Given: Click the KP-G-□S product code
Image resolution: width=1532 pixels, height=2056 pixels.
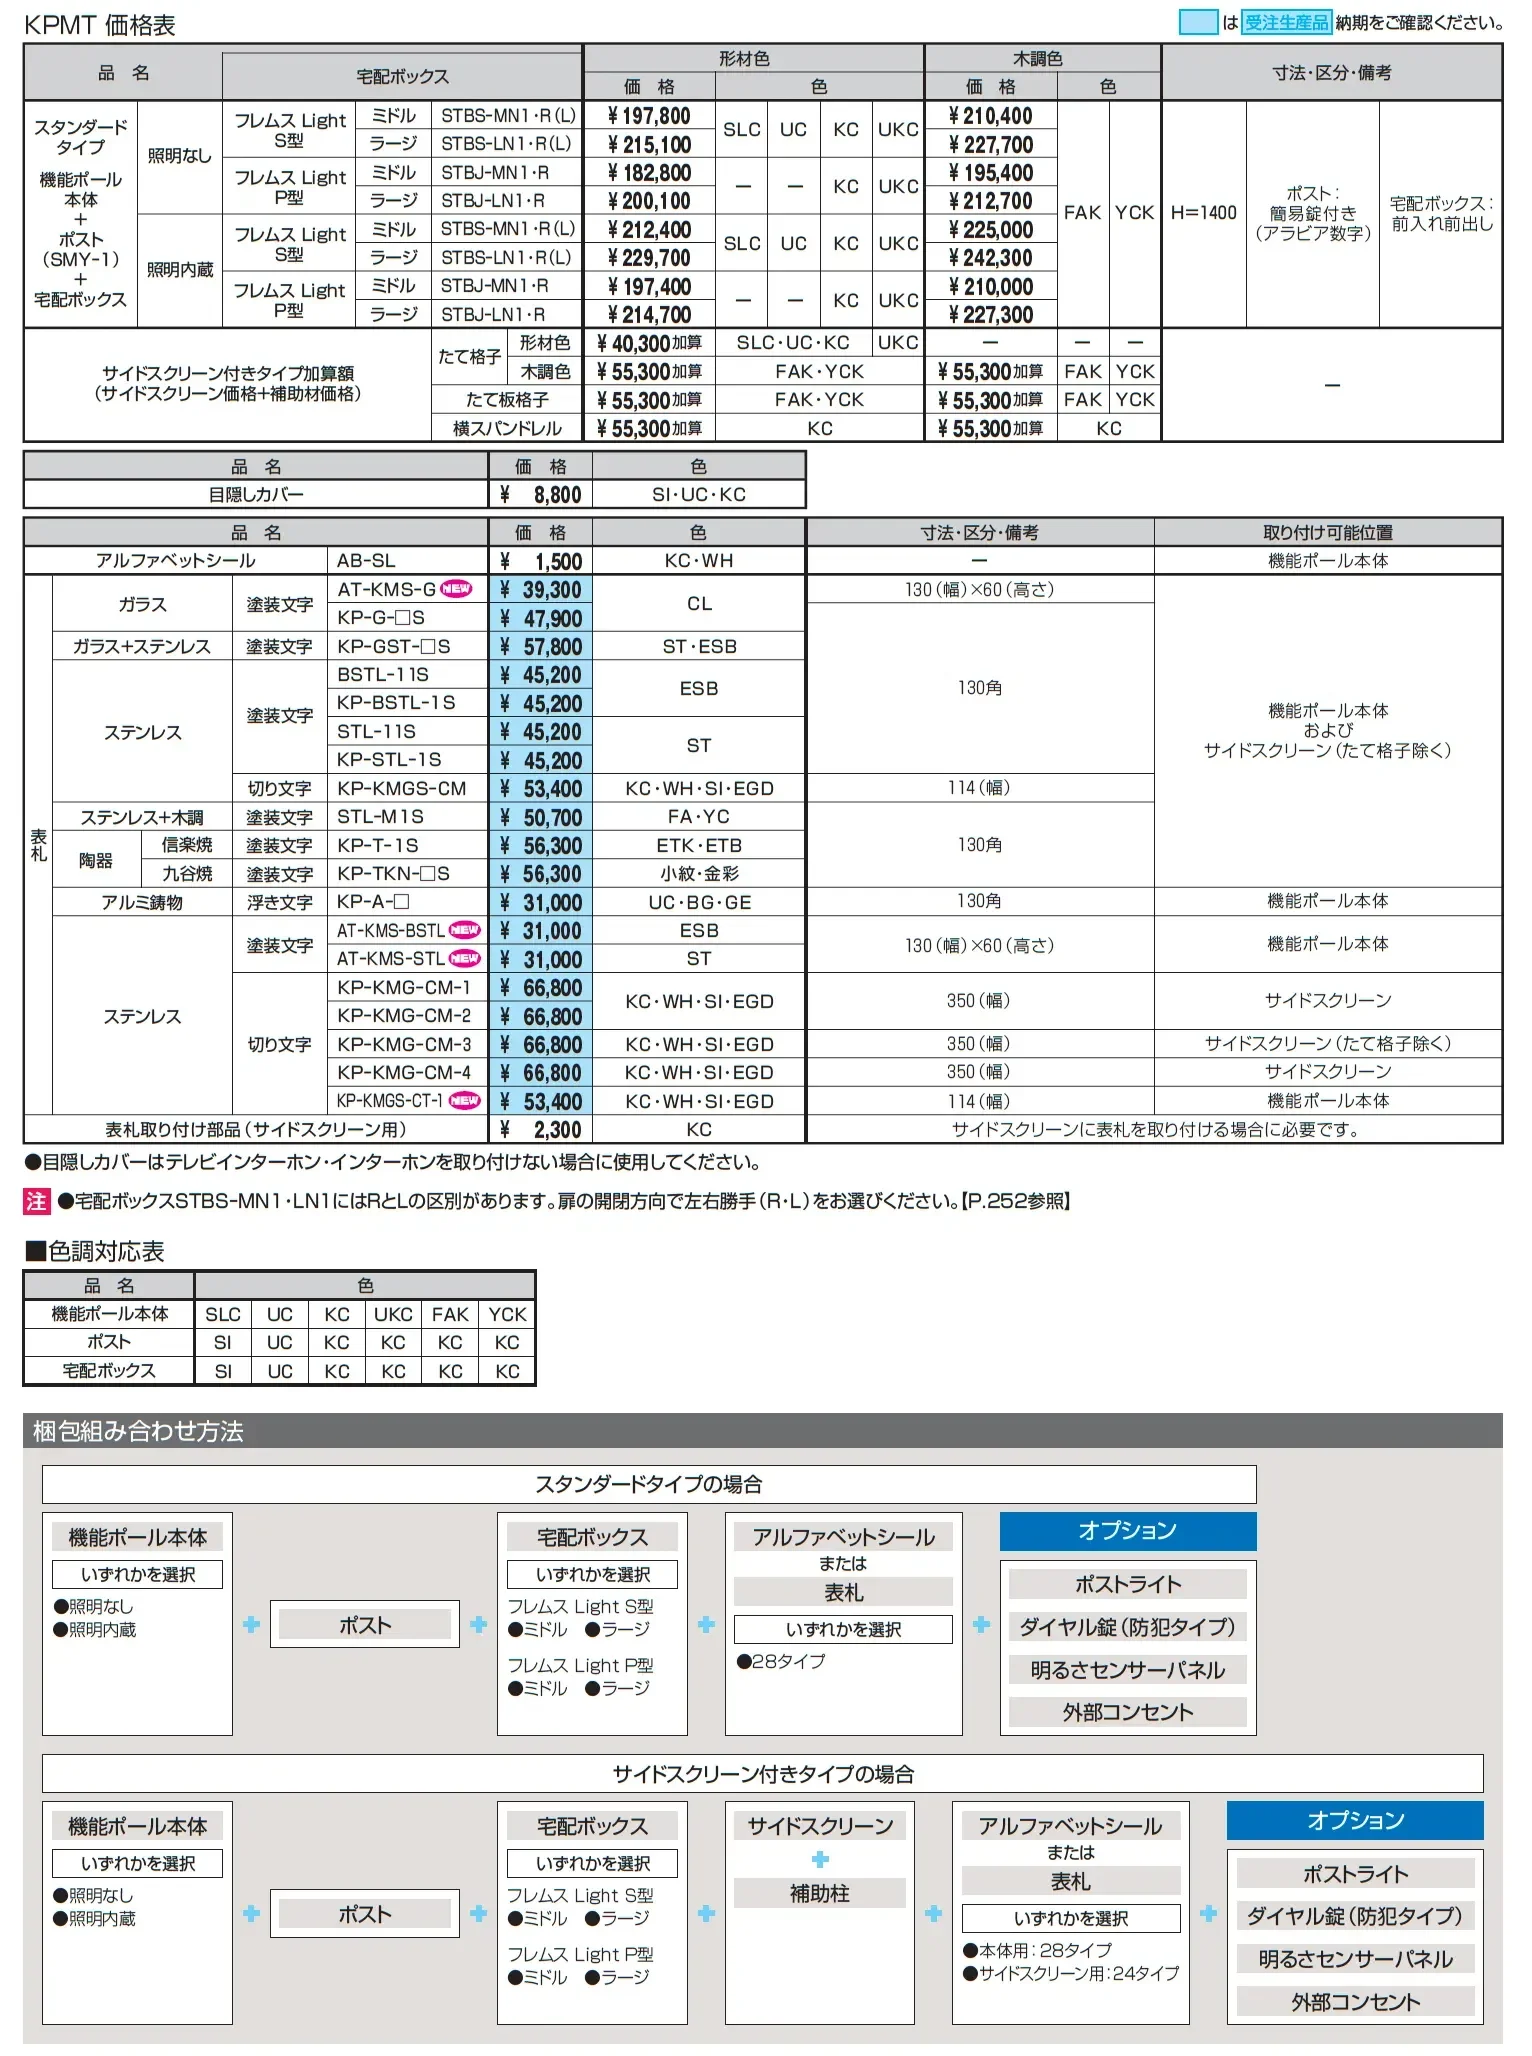Looking at the screenshot, I should (381, 618).
